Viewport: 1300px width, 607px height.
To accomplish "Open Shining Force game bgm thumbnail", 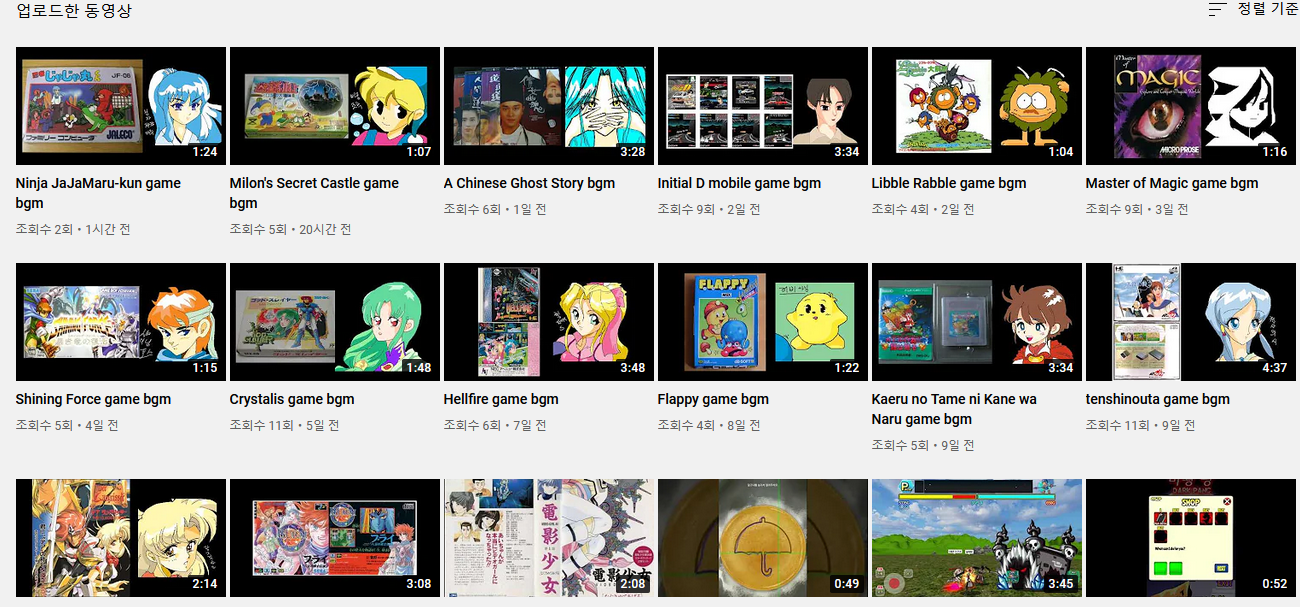I will pos(121,322).
